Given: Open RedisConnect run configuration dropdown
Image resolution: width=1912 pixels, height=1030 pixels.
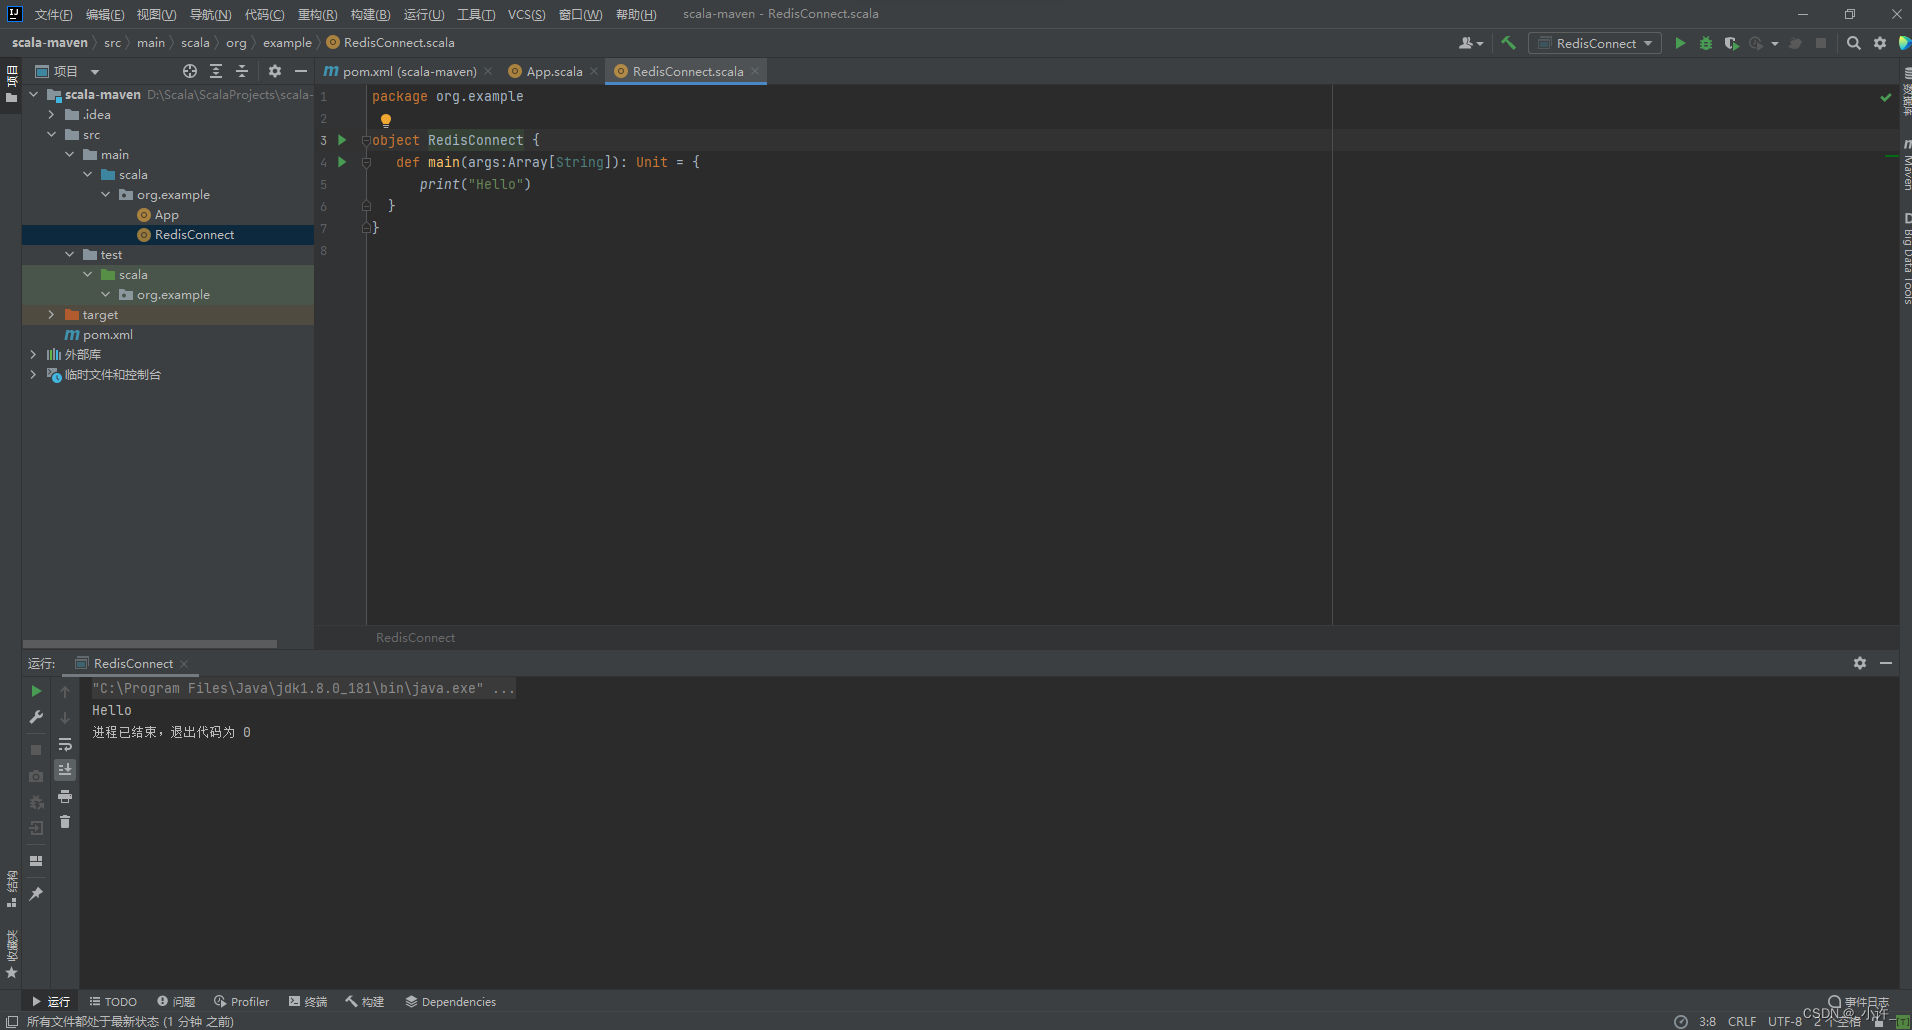Looking at the screenshot, I should coord(1595,43).
